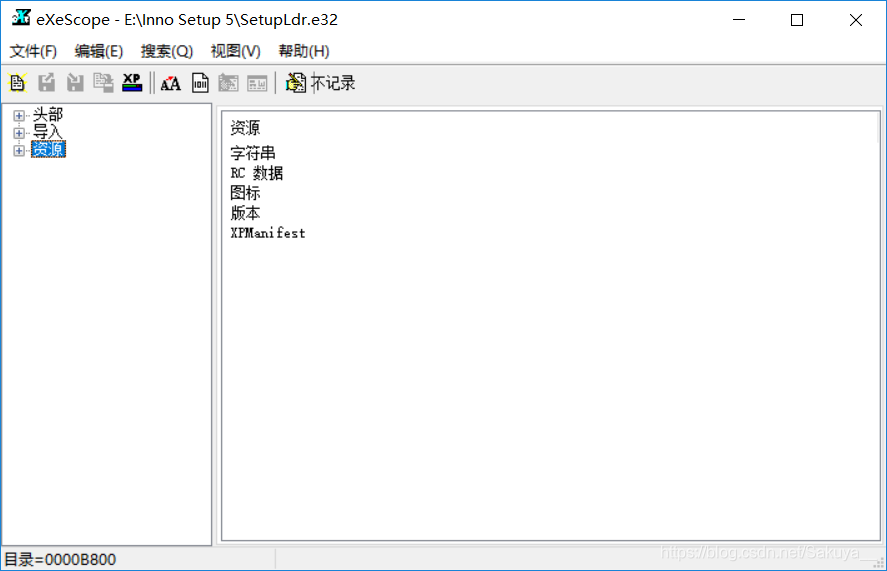
Task: Click the grayed dialog test window icon
Action: click(x=257, y=83)
